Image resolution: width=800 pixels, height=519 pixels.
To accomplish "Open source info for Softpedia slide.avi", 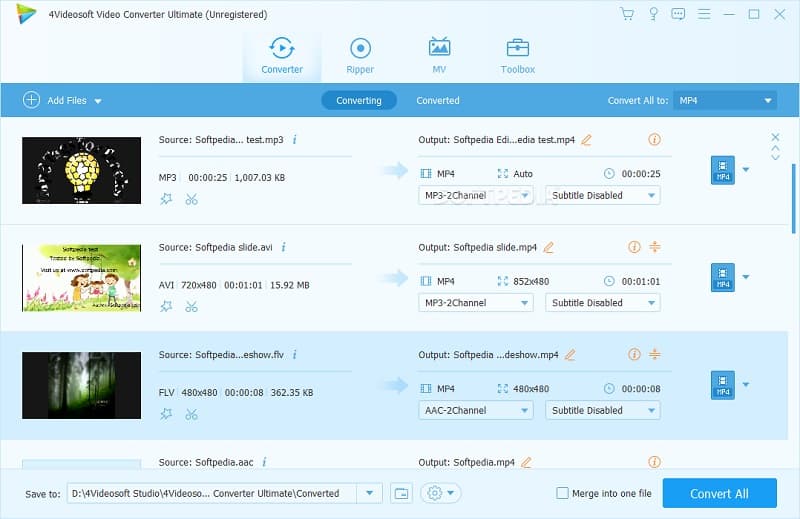I will (283, 247).
